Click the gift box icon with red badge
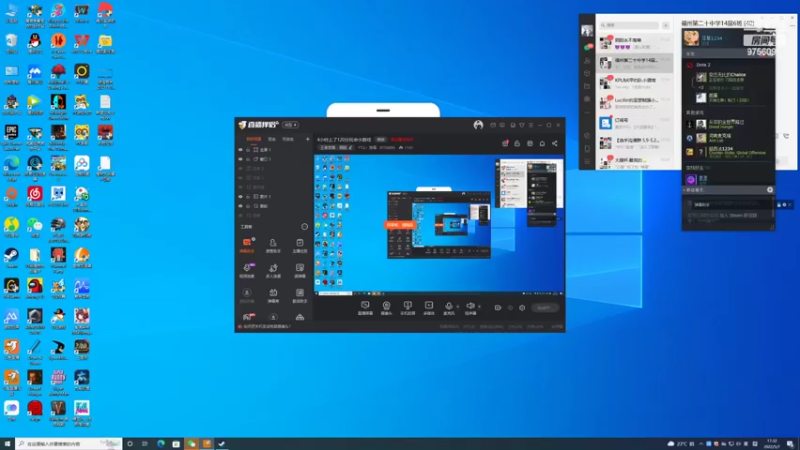 [x=505, y=143]
